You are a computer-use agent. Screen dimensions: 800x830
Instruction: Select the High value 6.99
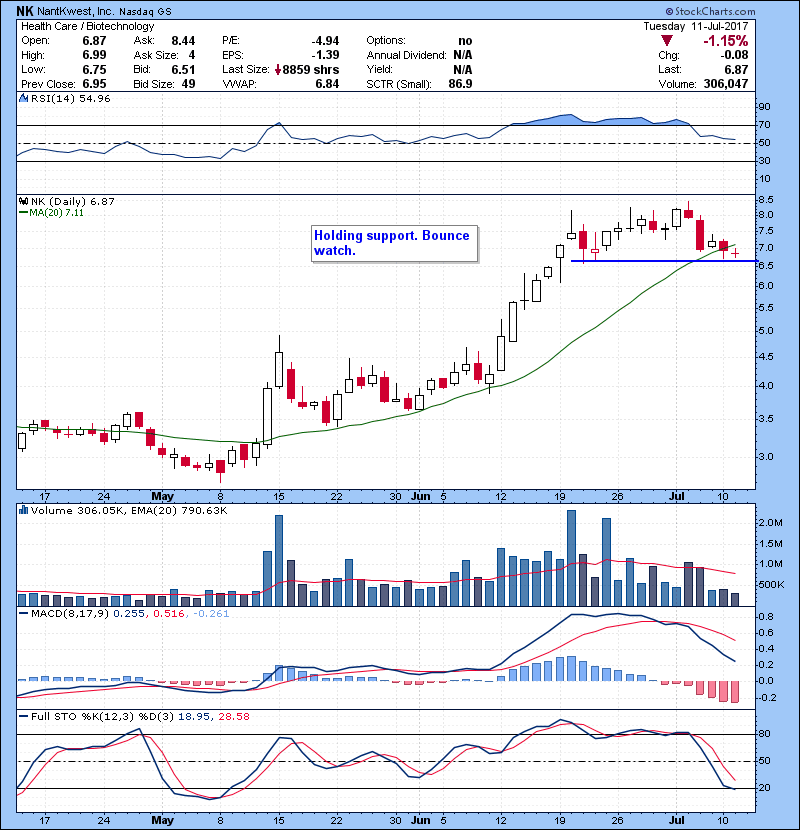point(94,55)
